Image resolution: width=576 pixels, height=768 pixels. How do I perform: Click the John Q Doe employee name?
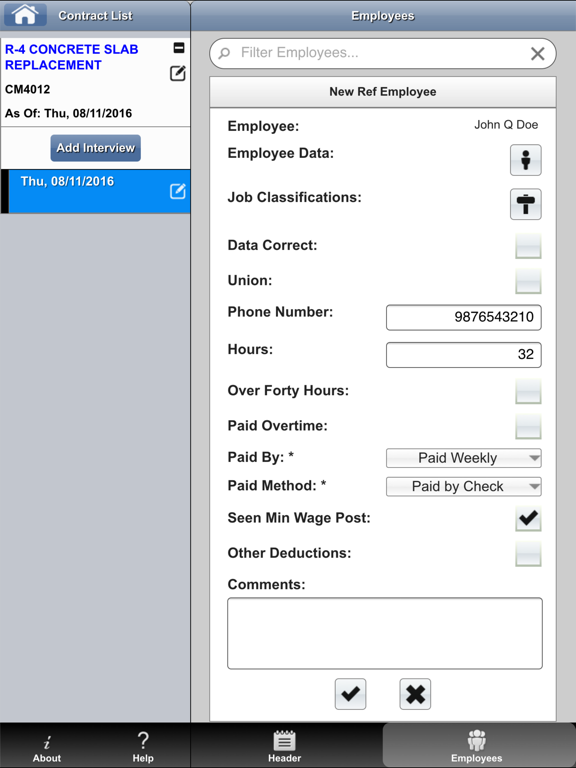tap(506, 125)
